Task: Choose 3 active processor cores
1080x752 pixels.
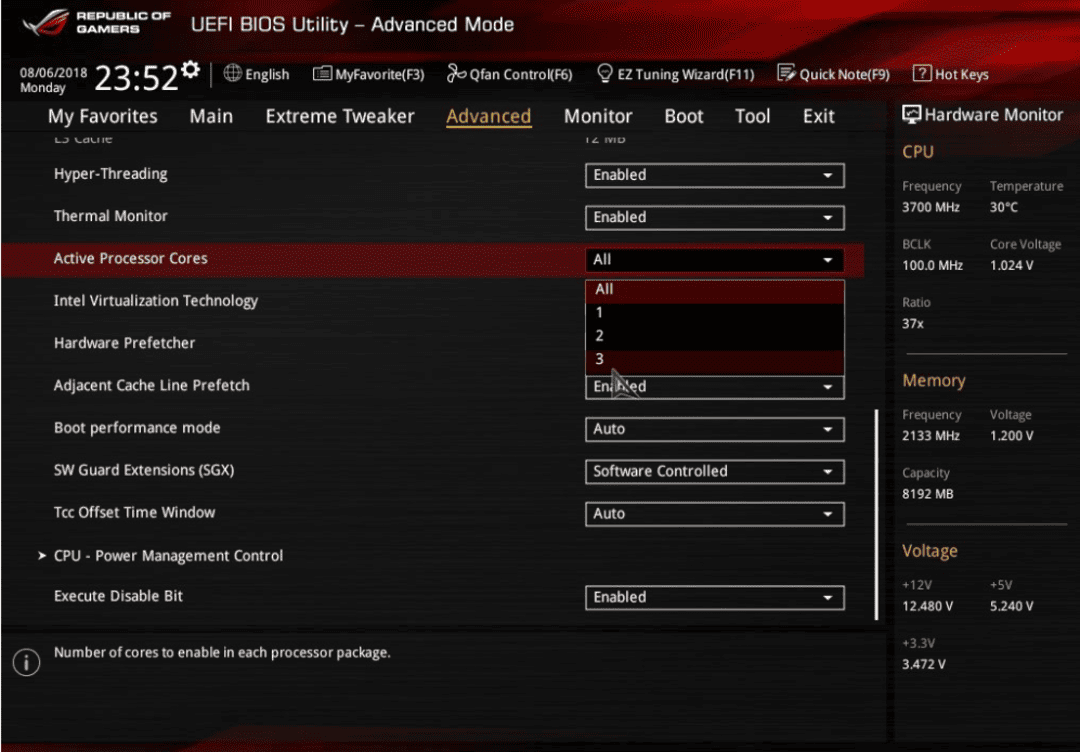Action: (x=714, y=359)
